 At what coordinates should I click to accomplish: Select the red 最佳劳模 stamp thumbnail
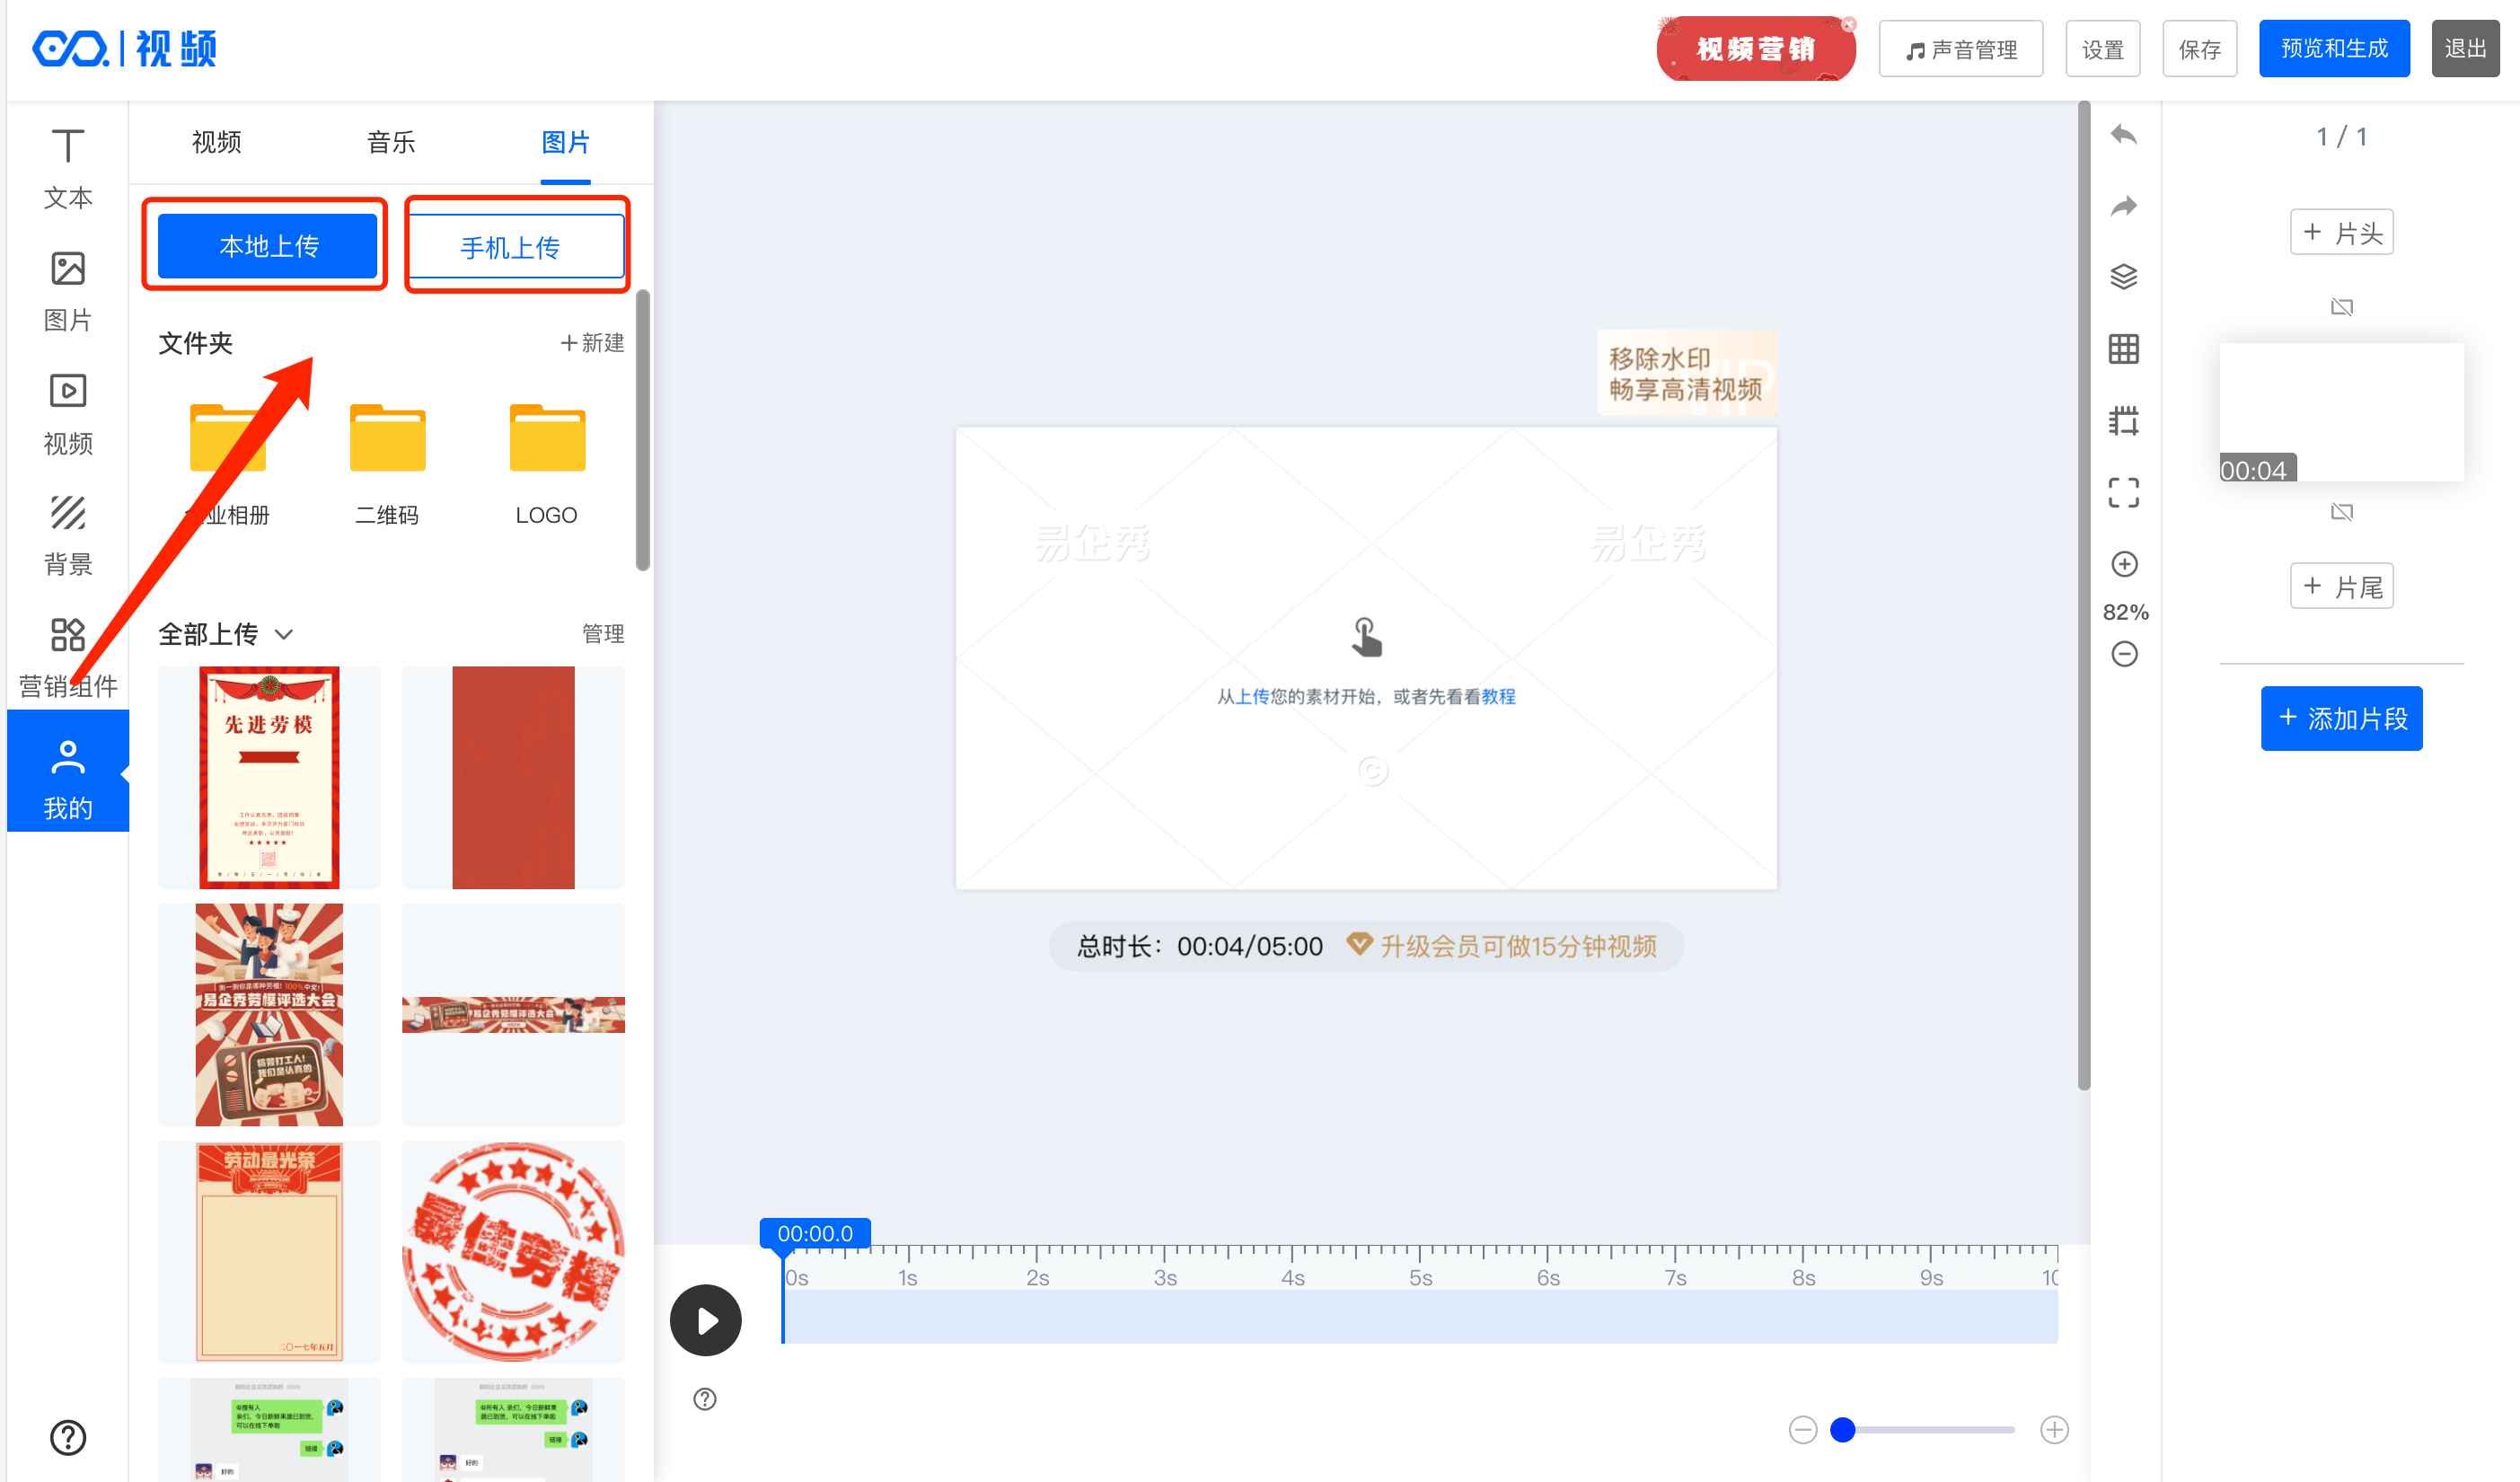click(x=513, y=1252)
